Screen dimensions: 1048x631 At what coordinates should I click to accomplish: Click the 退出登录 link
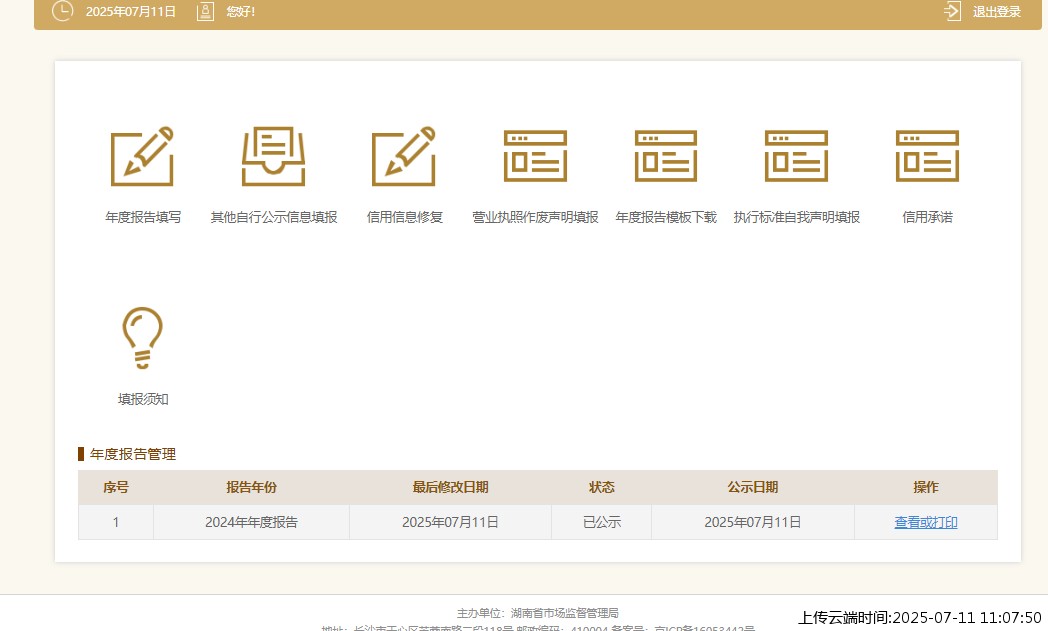coord(997,11)
